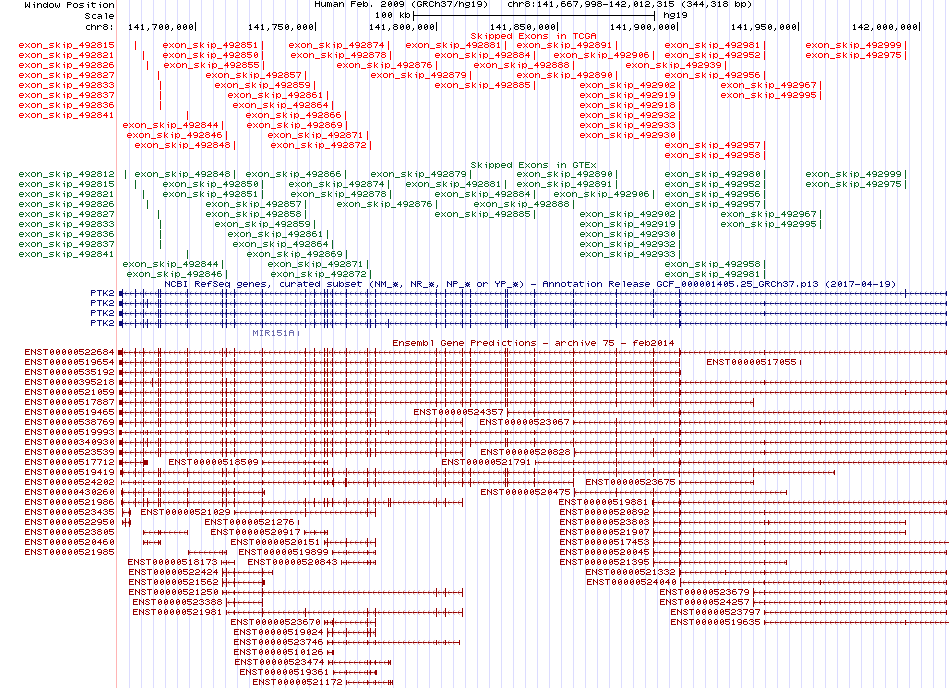950x688 pixels.
Task: Click the Skipped Exons in GTEx track title
Action: [x=533, y=165]
